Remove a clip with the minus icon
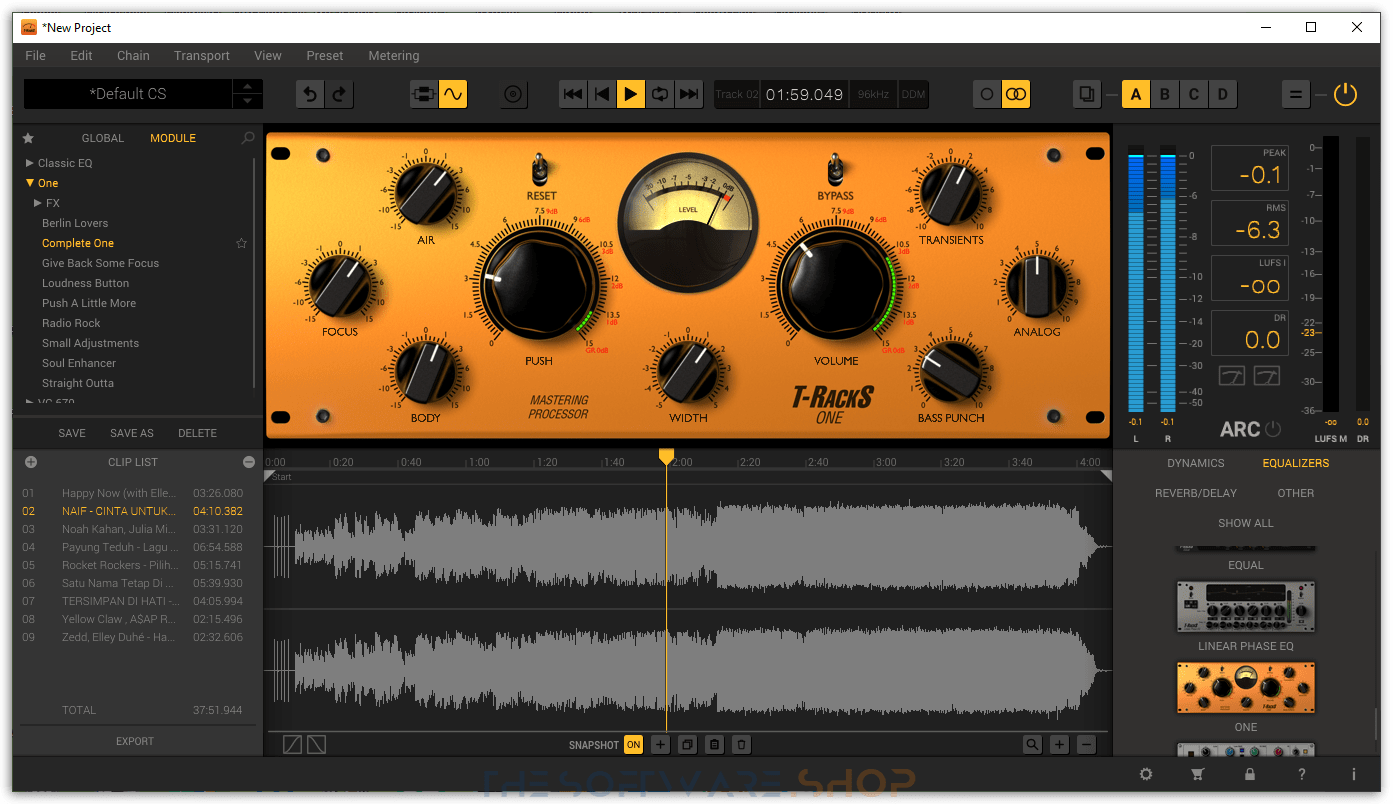 (249, 462)
